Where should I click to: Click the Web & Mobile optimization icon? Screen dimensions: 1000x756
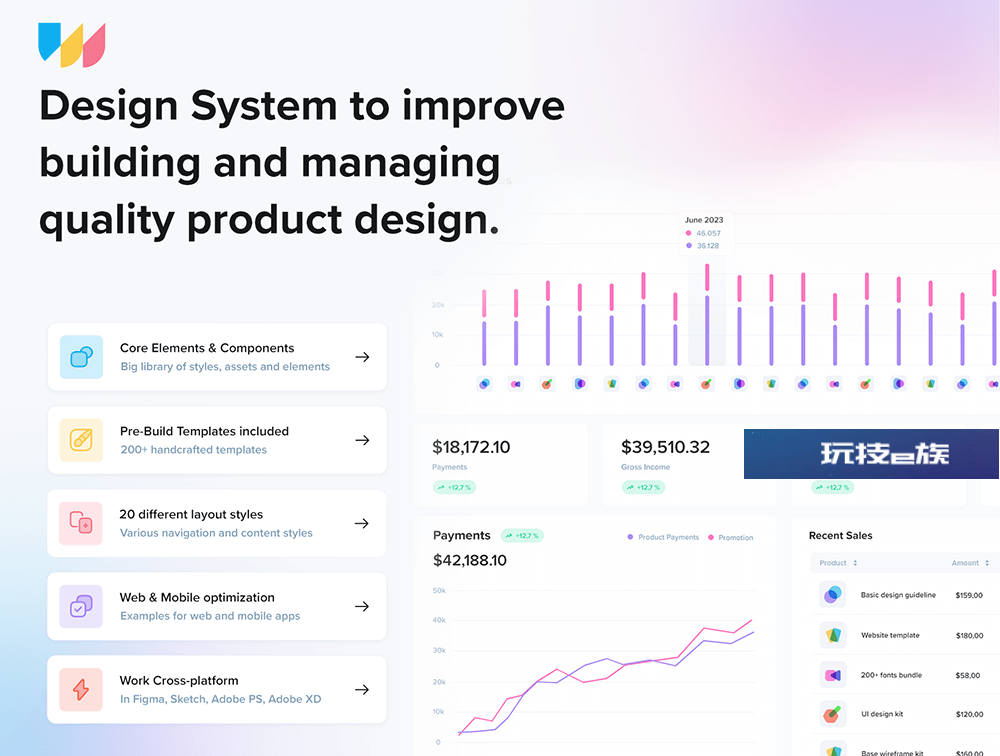[x=81, y=606]
